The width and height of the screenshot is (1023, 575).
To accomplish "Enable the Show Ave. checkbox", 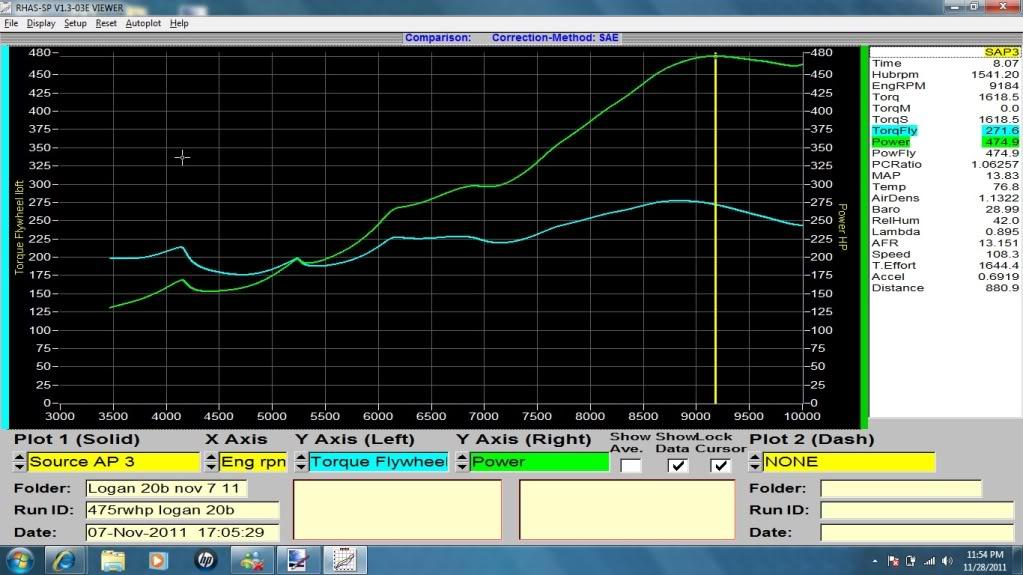I will pyautogui.click(x=630, y=465).
